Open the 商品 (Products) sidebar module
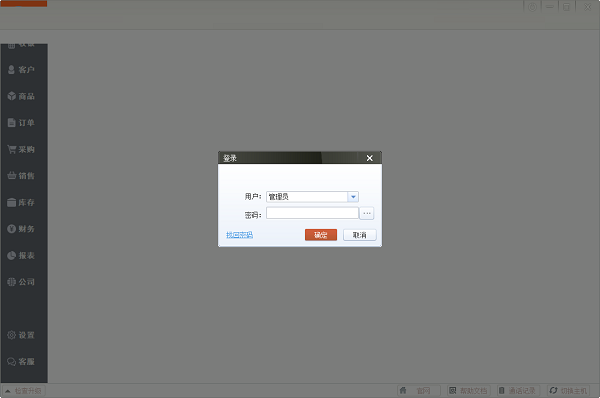Viewport: 600px width, 398px height. coord(21,96)
